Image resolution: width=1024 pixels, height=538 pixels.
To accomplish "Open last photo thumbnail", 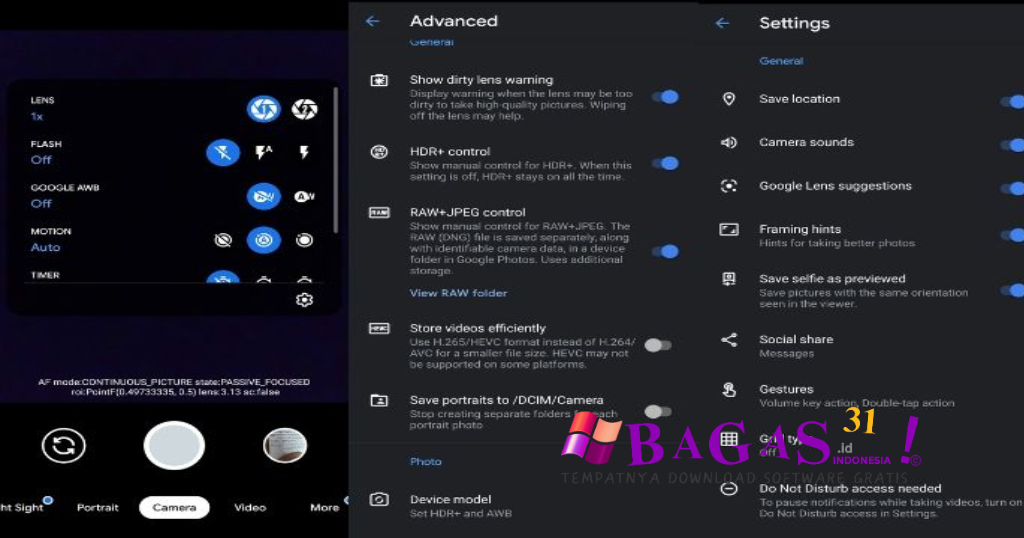I will click(285, 445).
